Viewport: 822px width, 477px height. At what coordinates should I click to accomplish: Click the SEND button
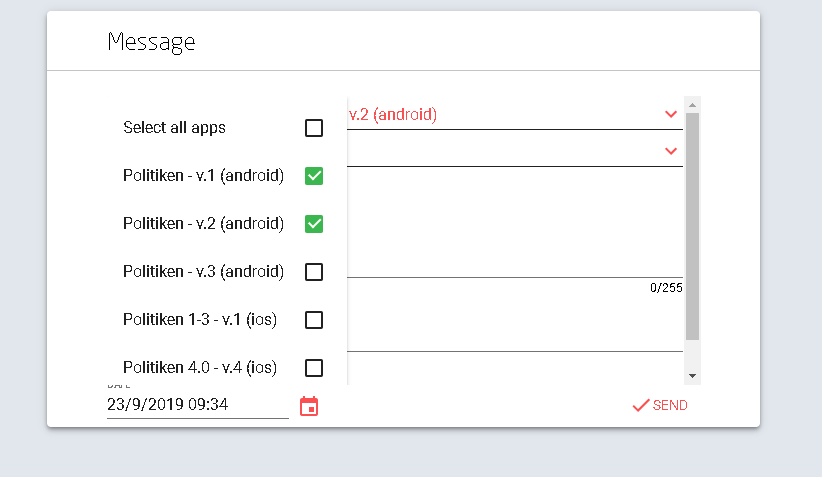(660, 405)
